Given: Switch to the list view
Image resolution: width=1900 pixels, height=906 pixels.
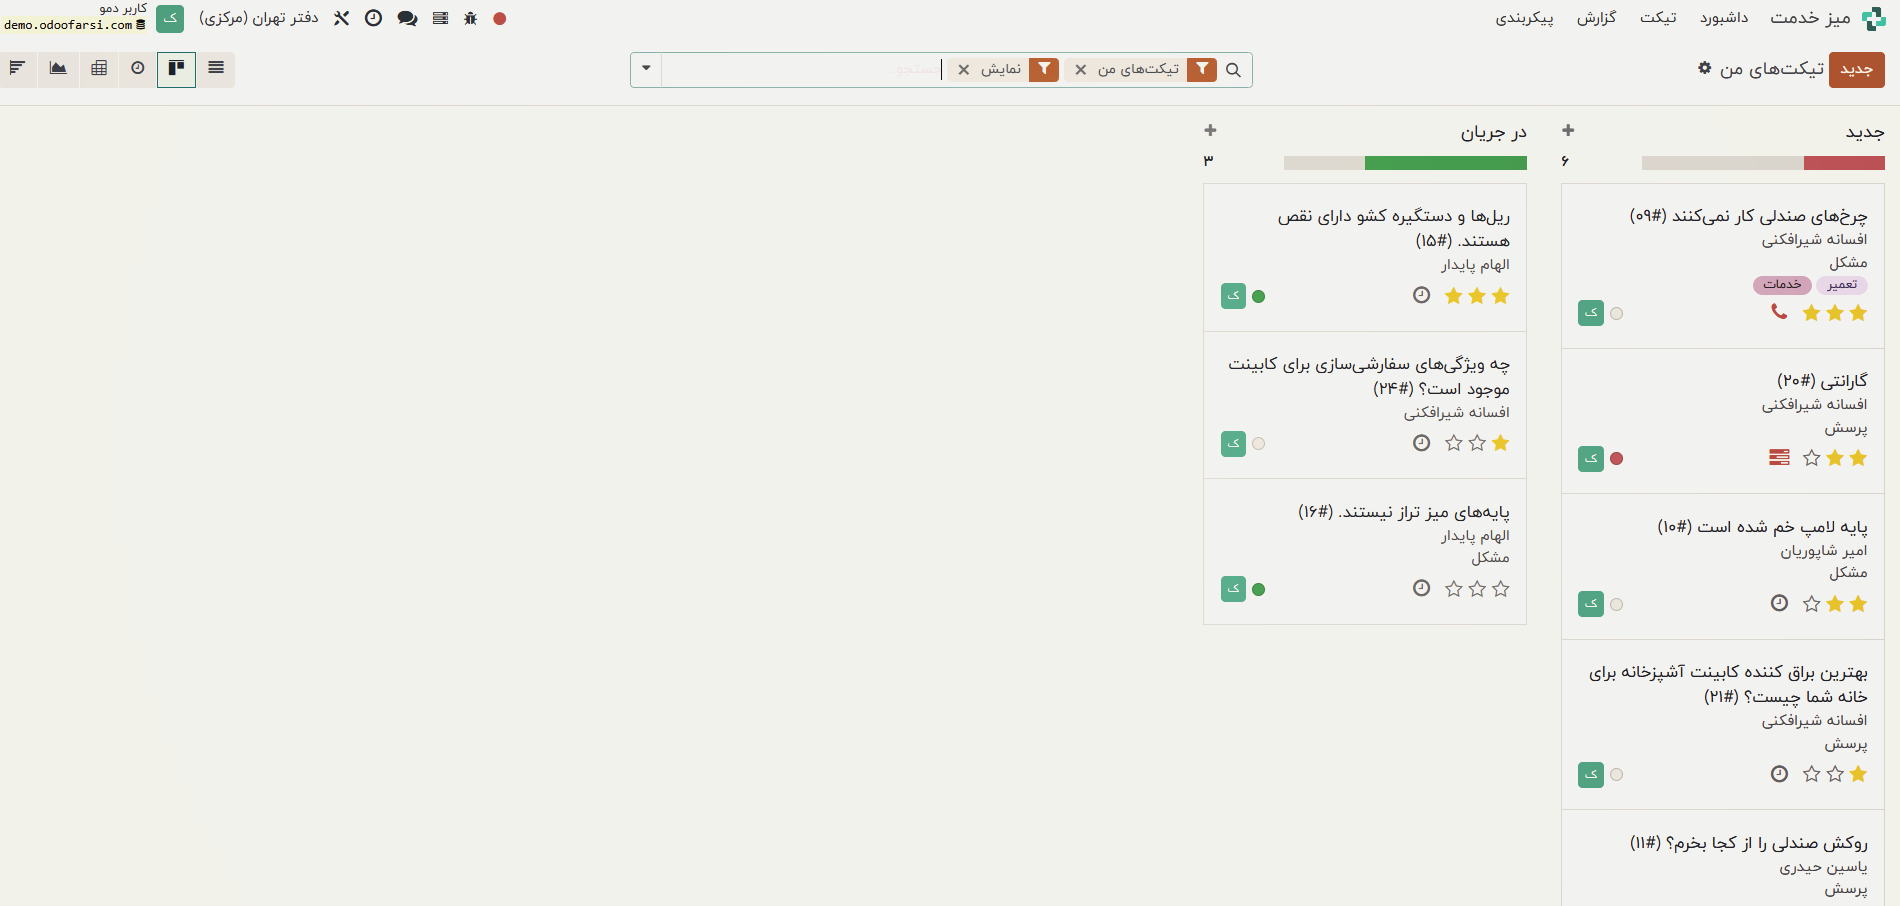Looking at the screenshot, I should click(x=216, y=68).
